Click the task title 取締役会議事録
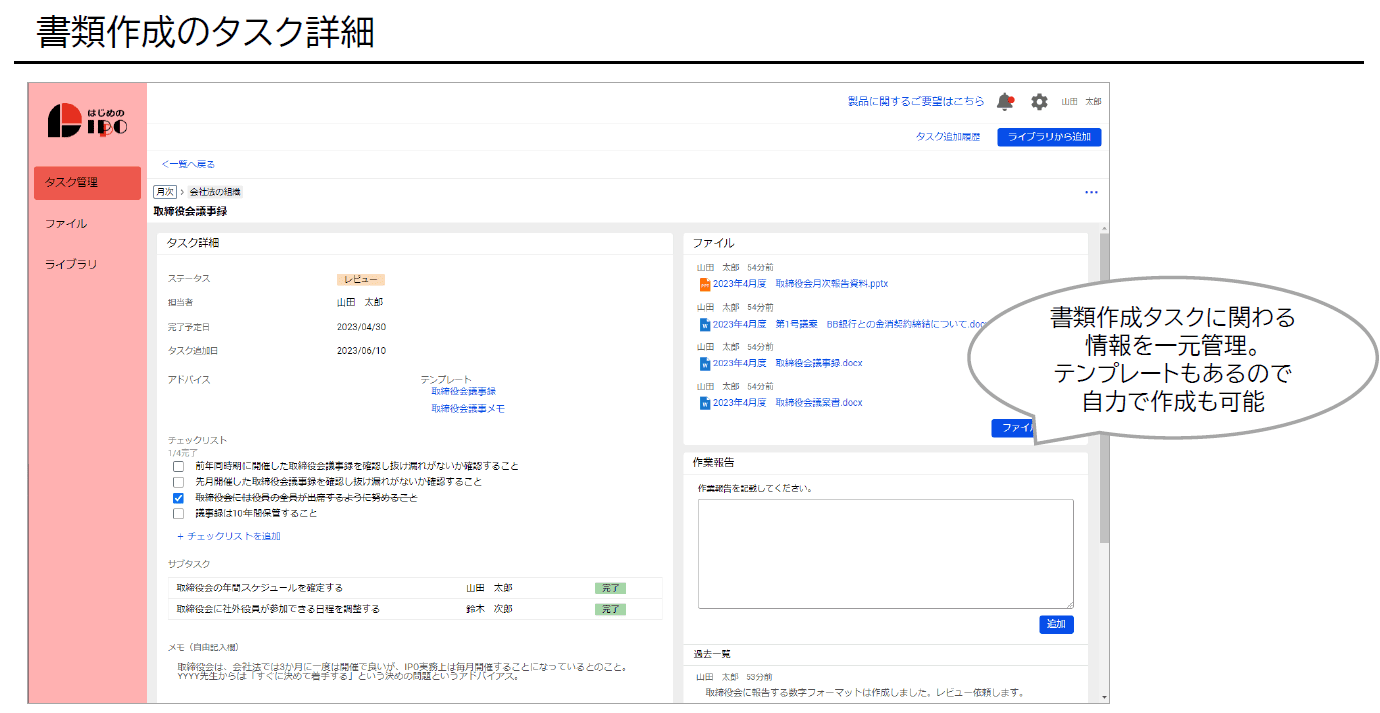1380x713 pixels. coord(190,211)
